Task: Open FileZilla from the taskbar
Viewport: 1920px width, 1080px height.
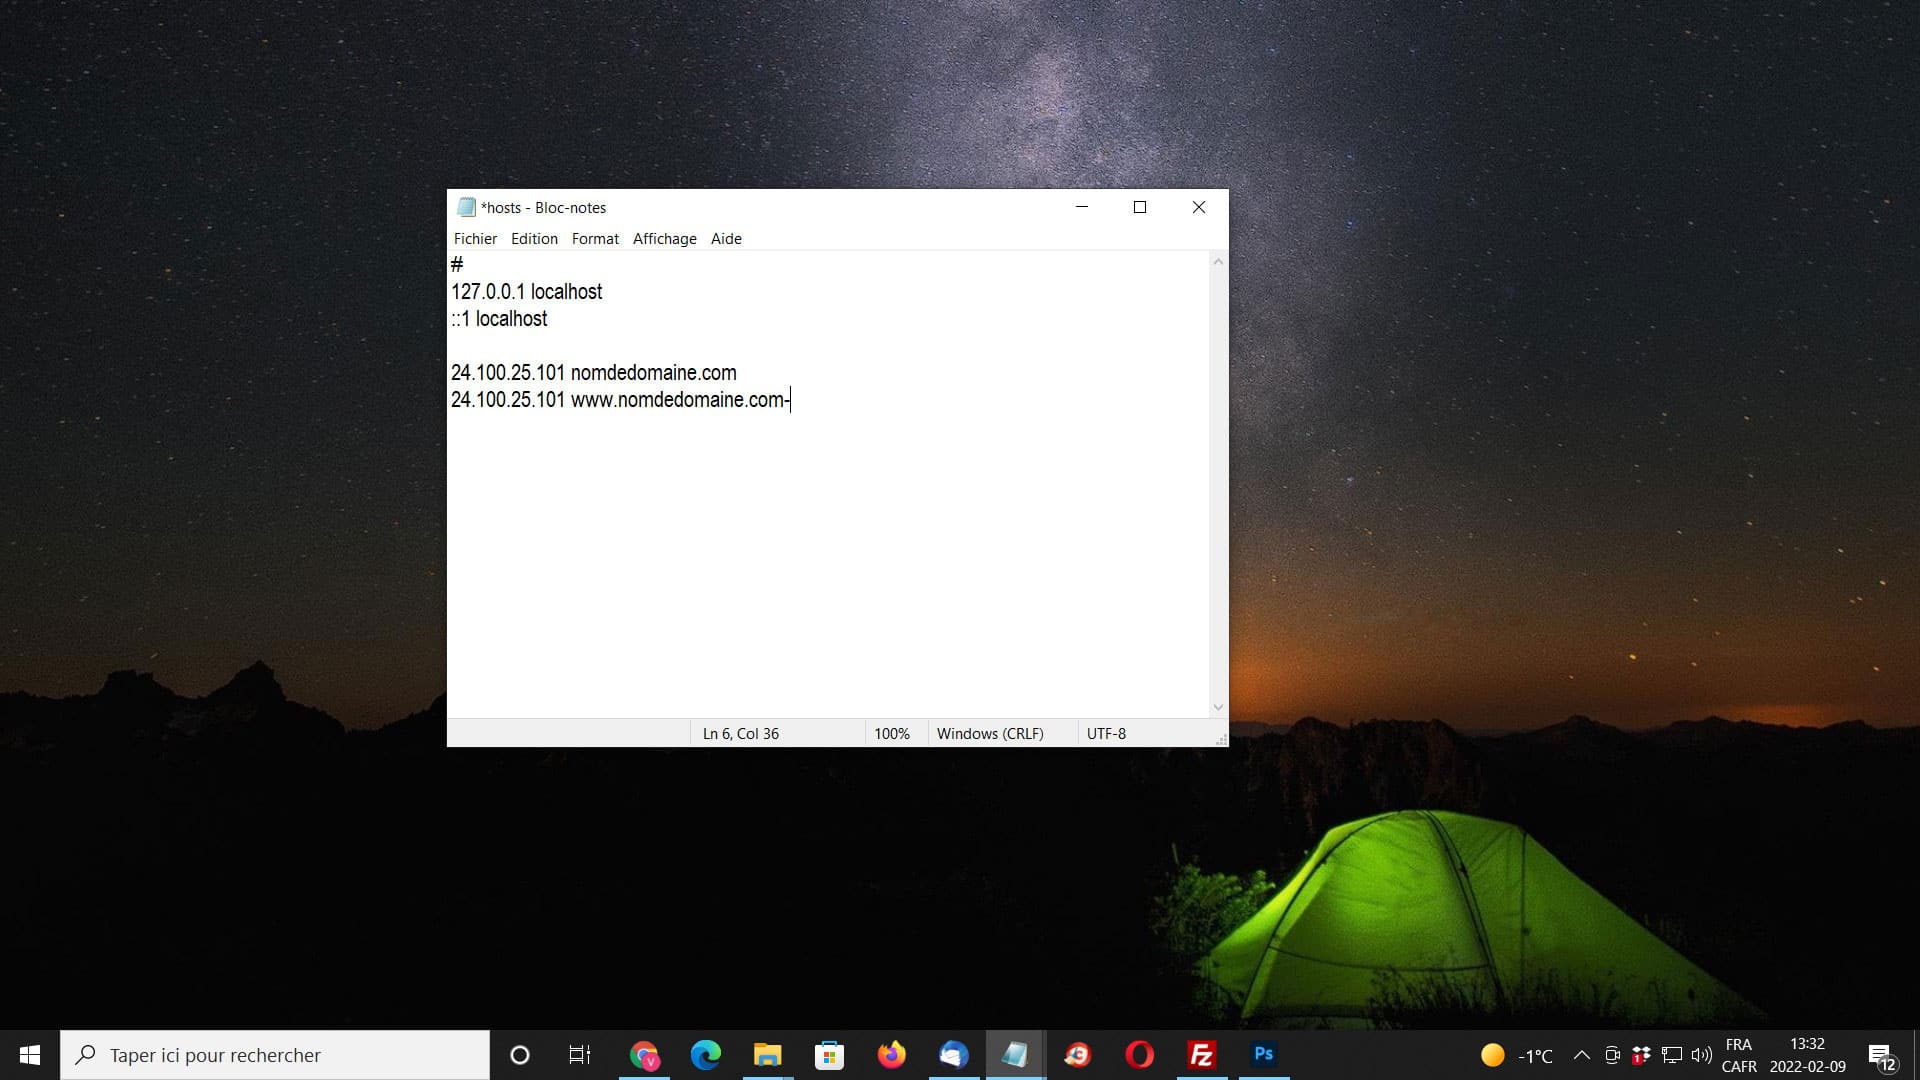Action: tap(1201, 1055)
